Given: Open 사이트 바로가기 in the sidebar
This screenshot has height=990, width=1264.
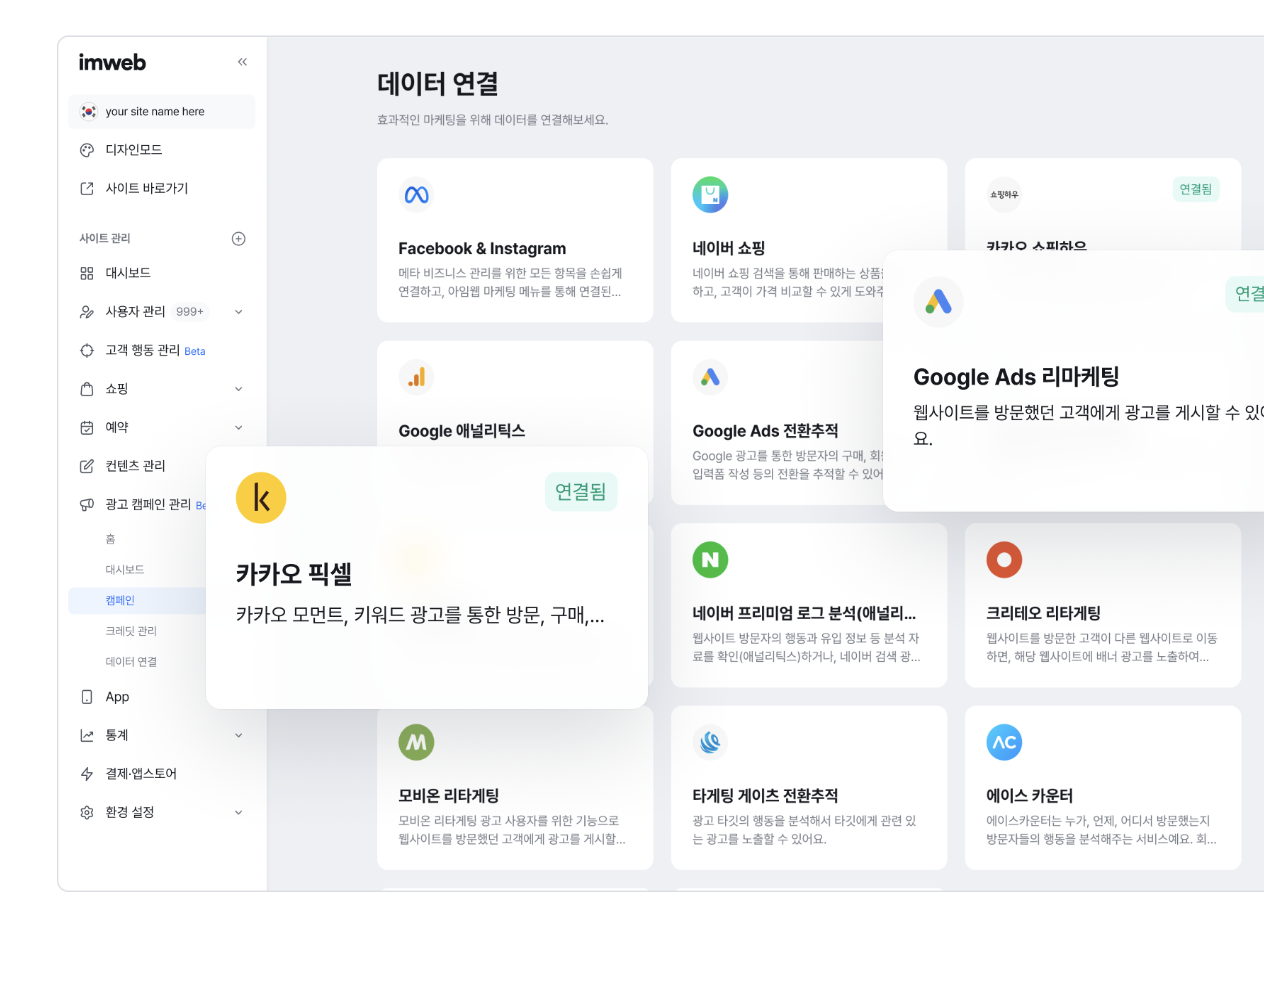Looking at the screenshot, I should click(147, 188).
